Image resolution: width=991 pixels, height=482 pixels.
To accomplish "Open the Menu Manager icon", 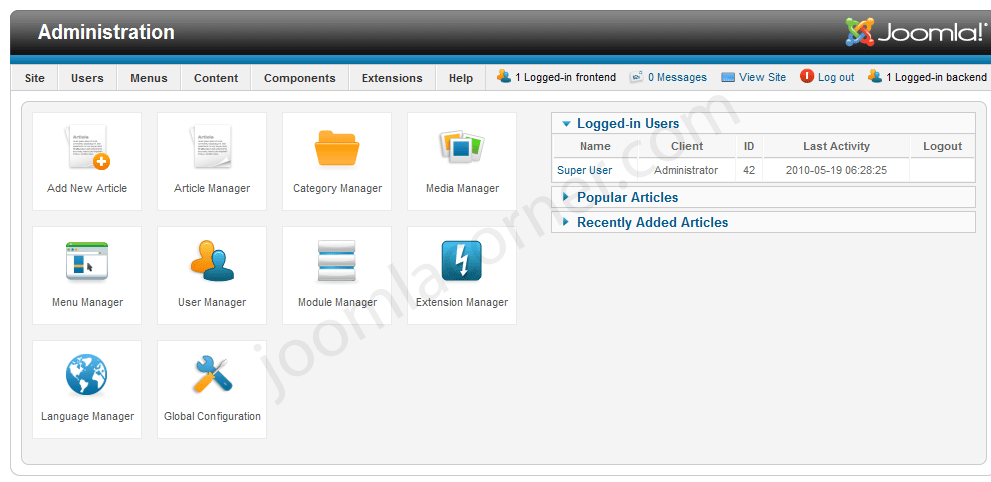I will coord(87,263).
